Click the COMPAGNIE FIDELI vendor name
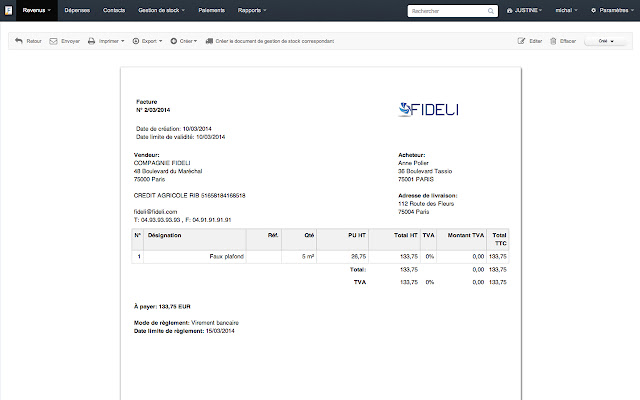 (x=162, y=163)
